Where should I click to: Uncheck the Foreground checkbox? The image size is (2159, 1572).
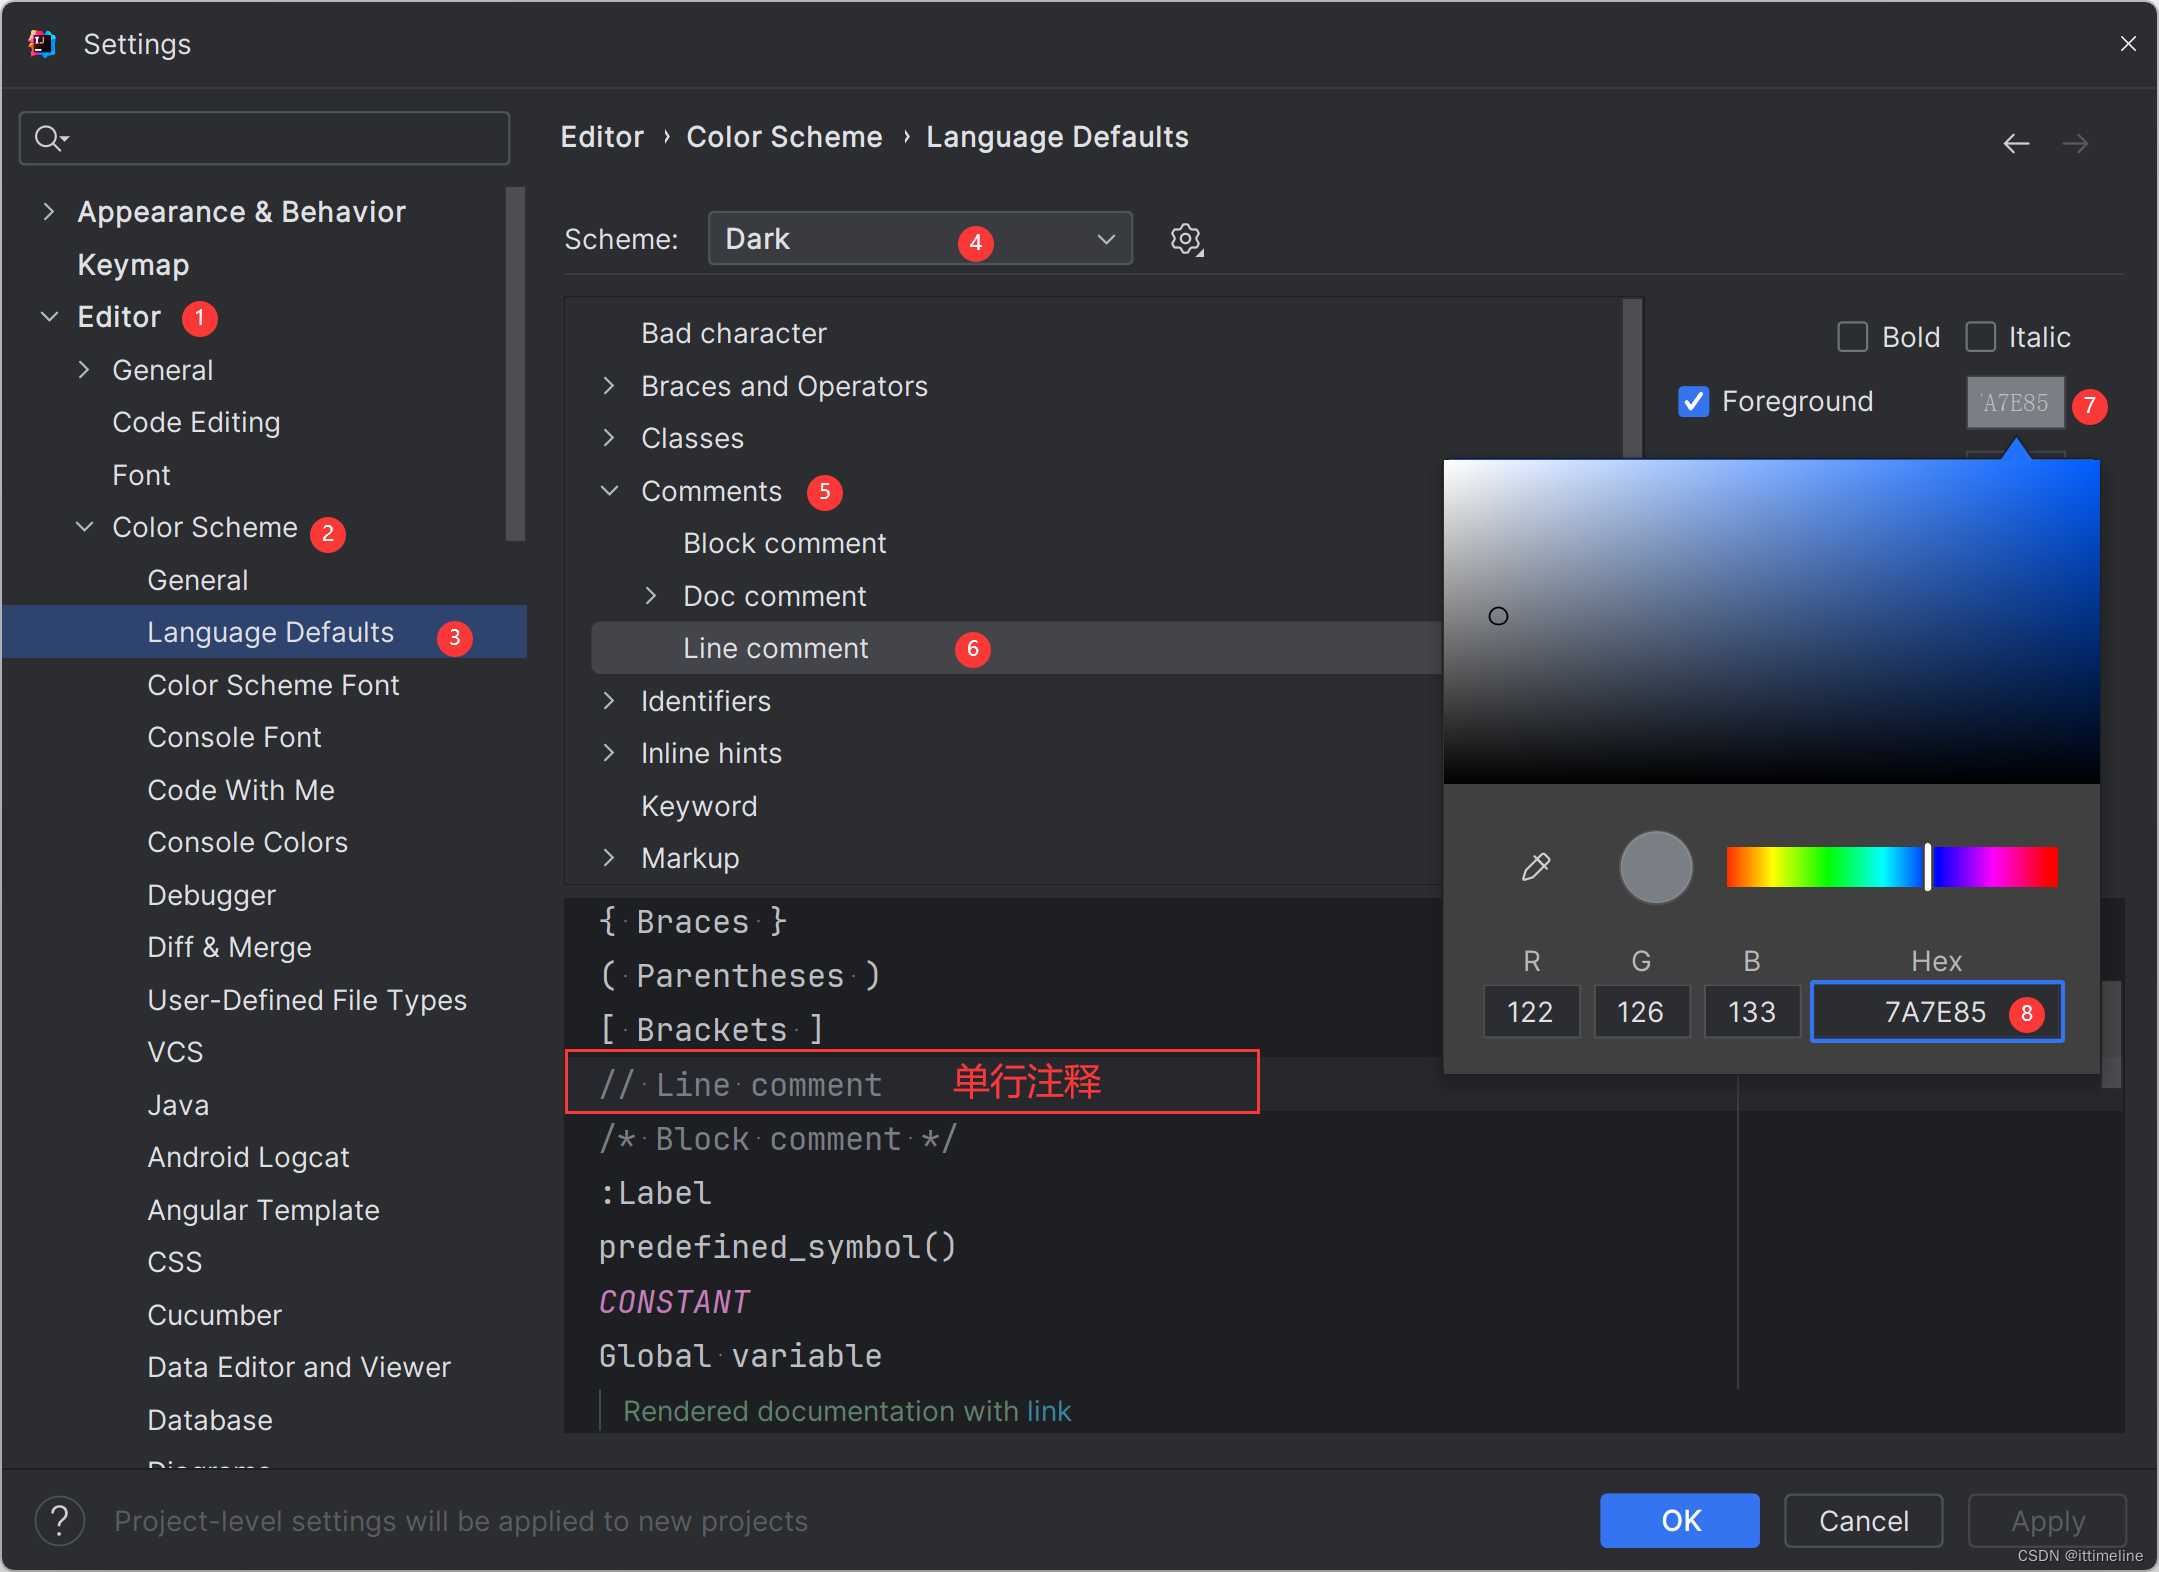(1693, 402)
